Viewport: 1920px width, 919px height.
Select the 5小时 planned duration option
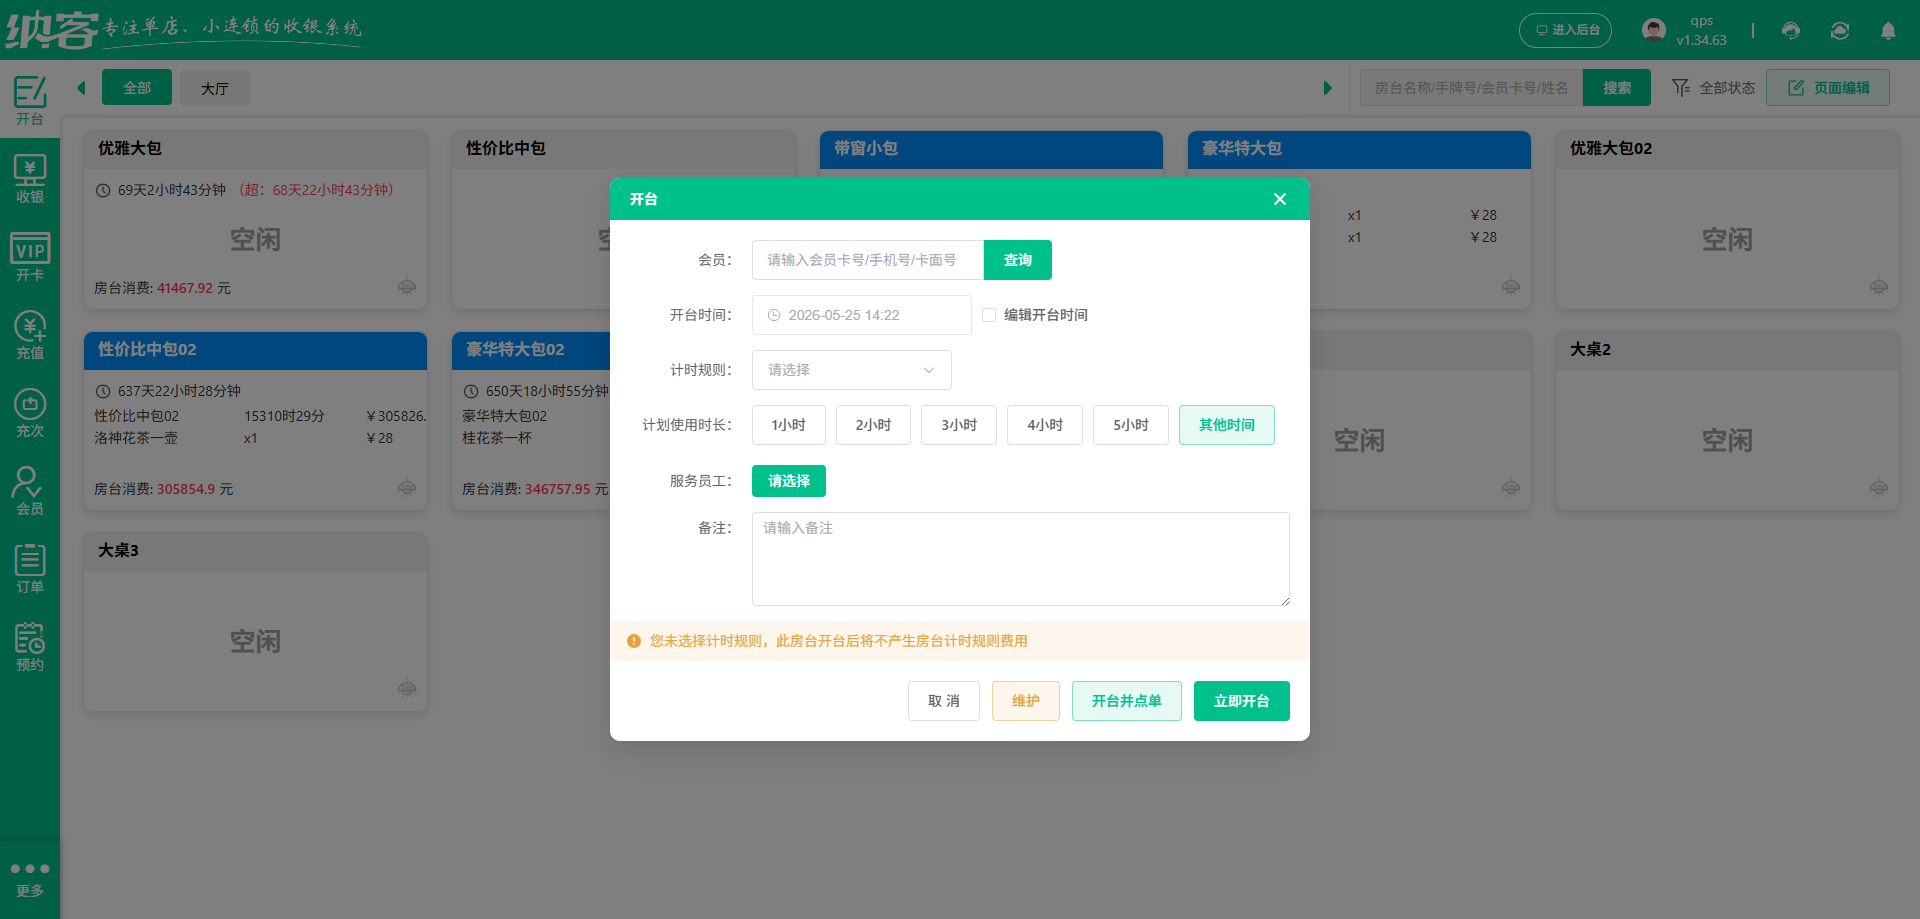(x=1131, y=425)
